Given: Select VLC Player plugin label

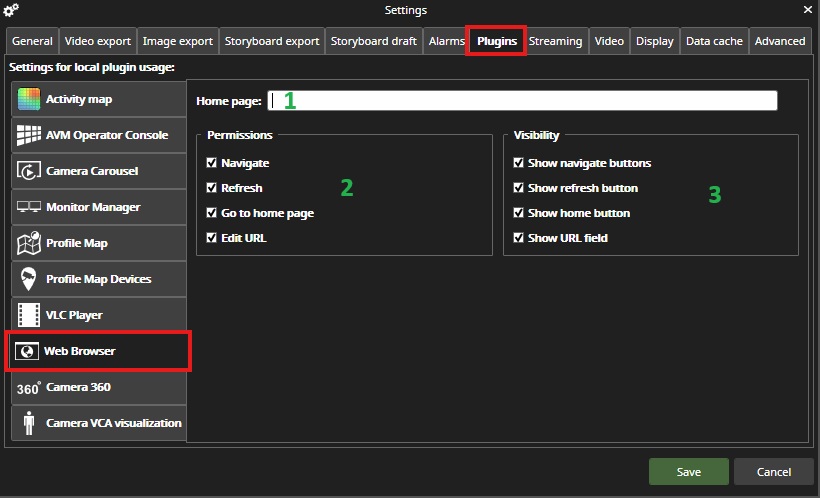Looking at the screenshot, I should [x=74, y=315].
